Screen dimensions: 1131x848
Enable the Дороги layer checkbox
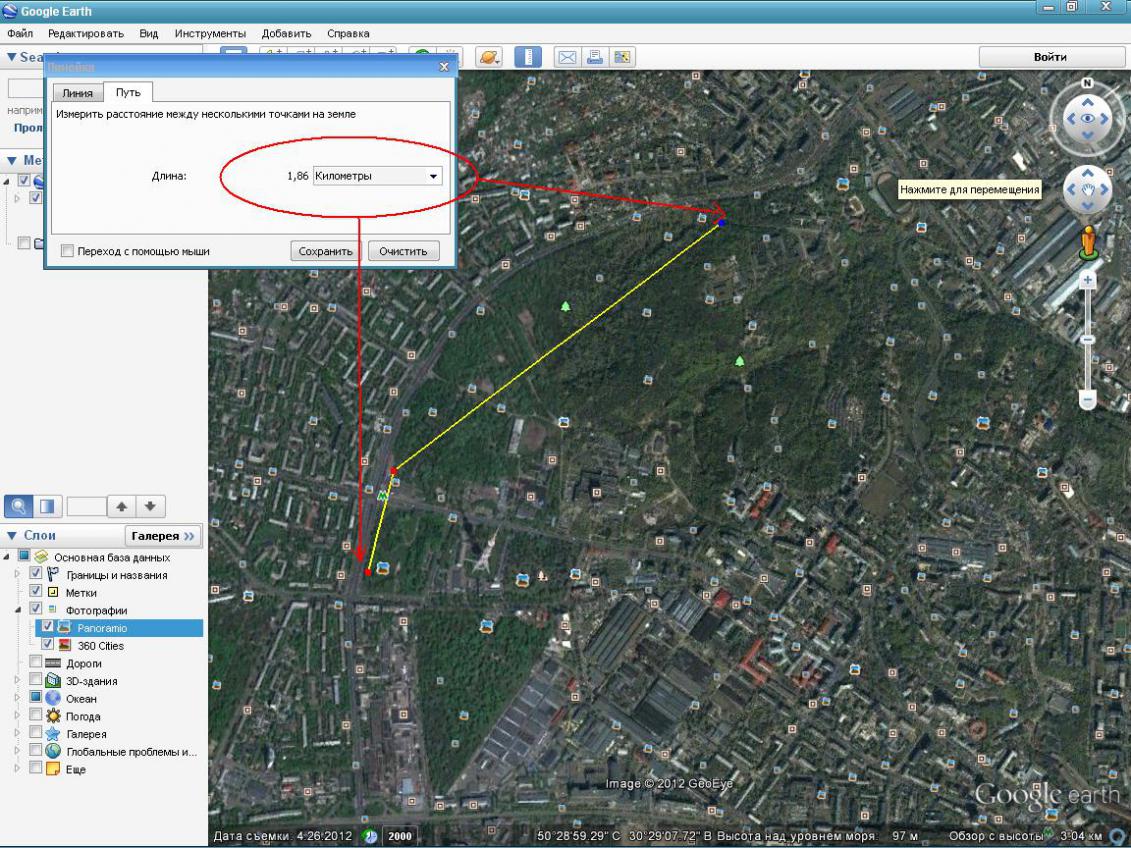36,663
